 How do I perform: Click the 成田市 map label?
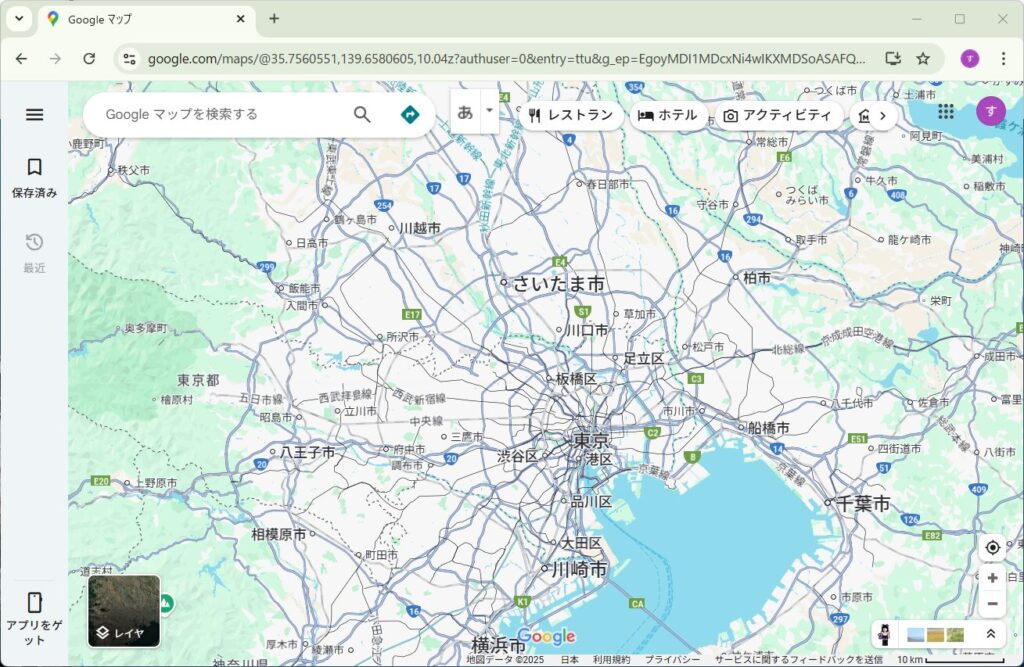tap(1000, 356)
